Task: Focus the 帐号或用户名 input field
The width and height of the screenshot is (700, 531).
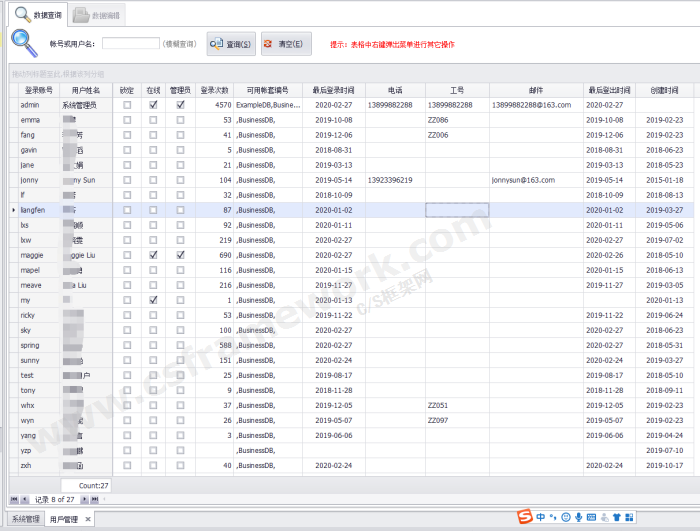Action: tap(131, 43)
